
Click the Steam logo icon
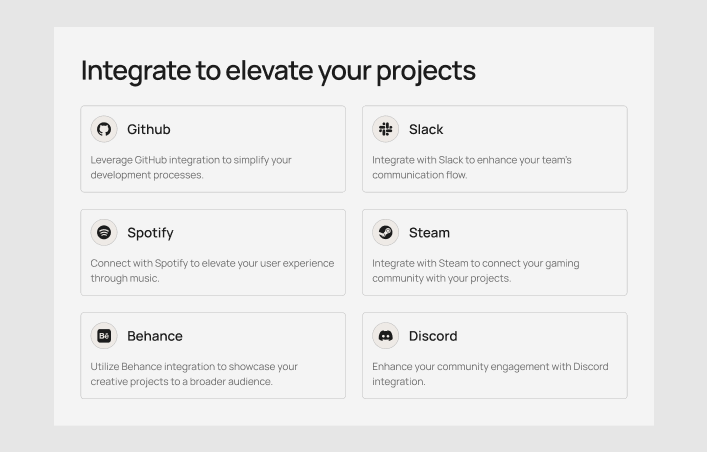coord(385,232)
